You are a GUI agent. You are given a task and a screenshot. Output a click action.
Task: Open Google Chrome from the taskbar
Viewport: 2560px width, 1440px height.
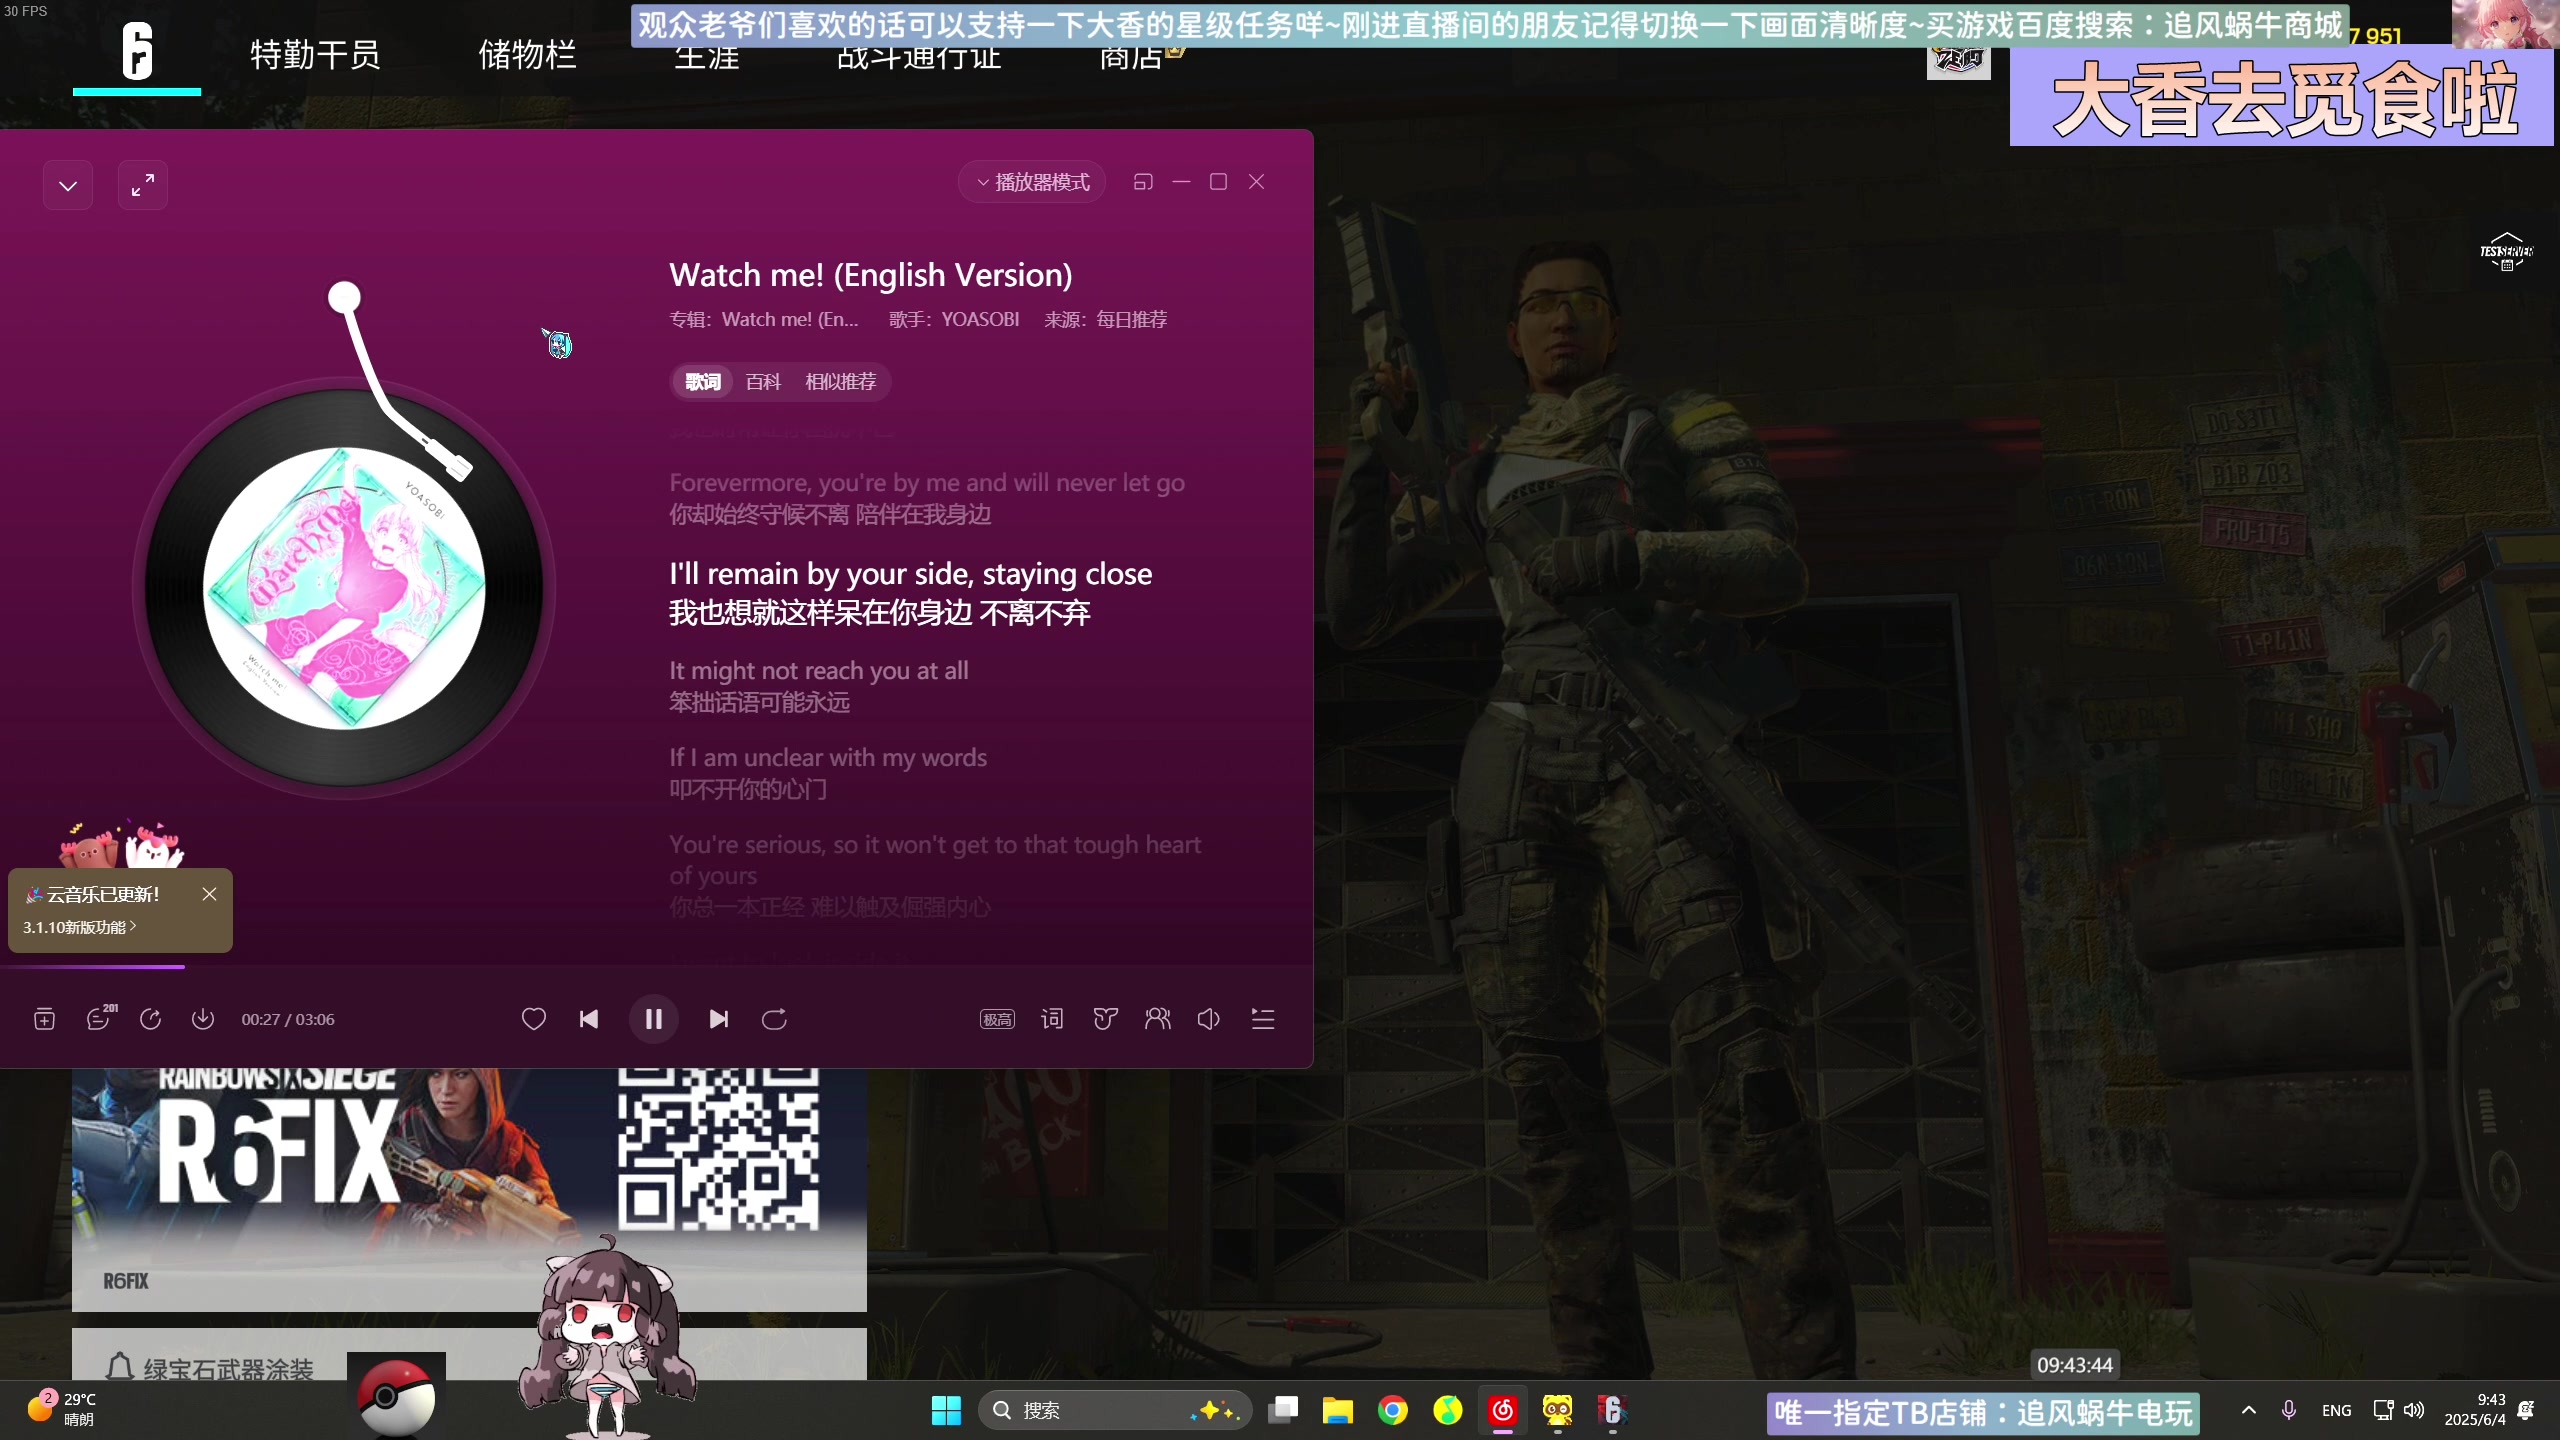coord(1392,1410)
